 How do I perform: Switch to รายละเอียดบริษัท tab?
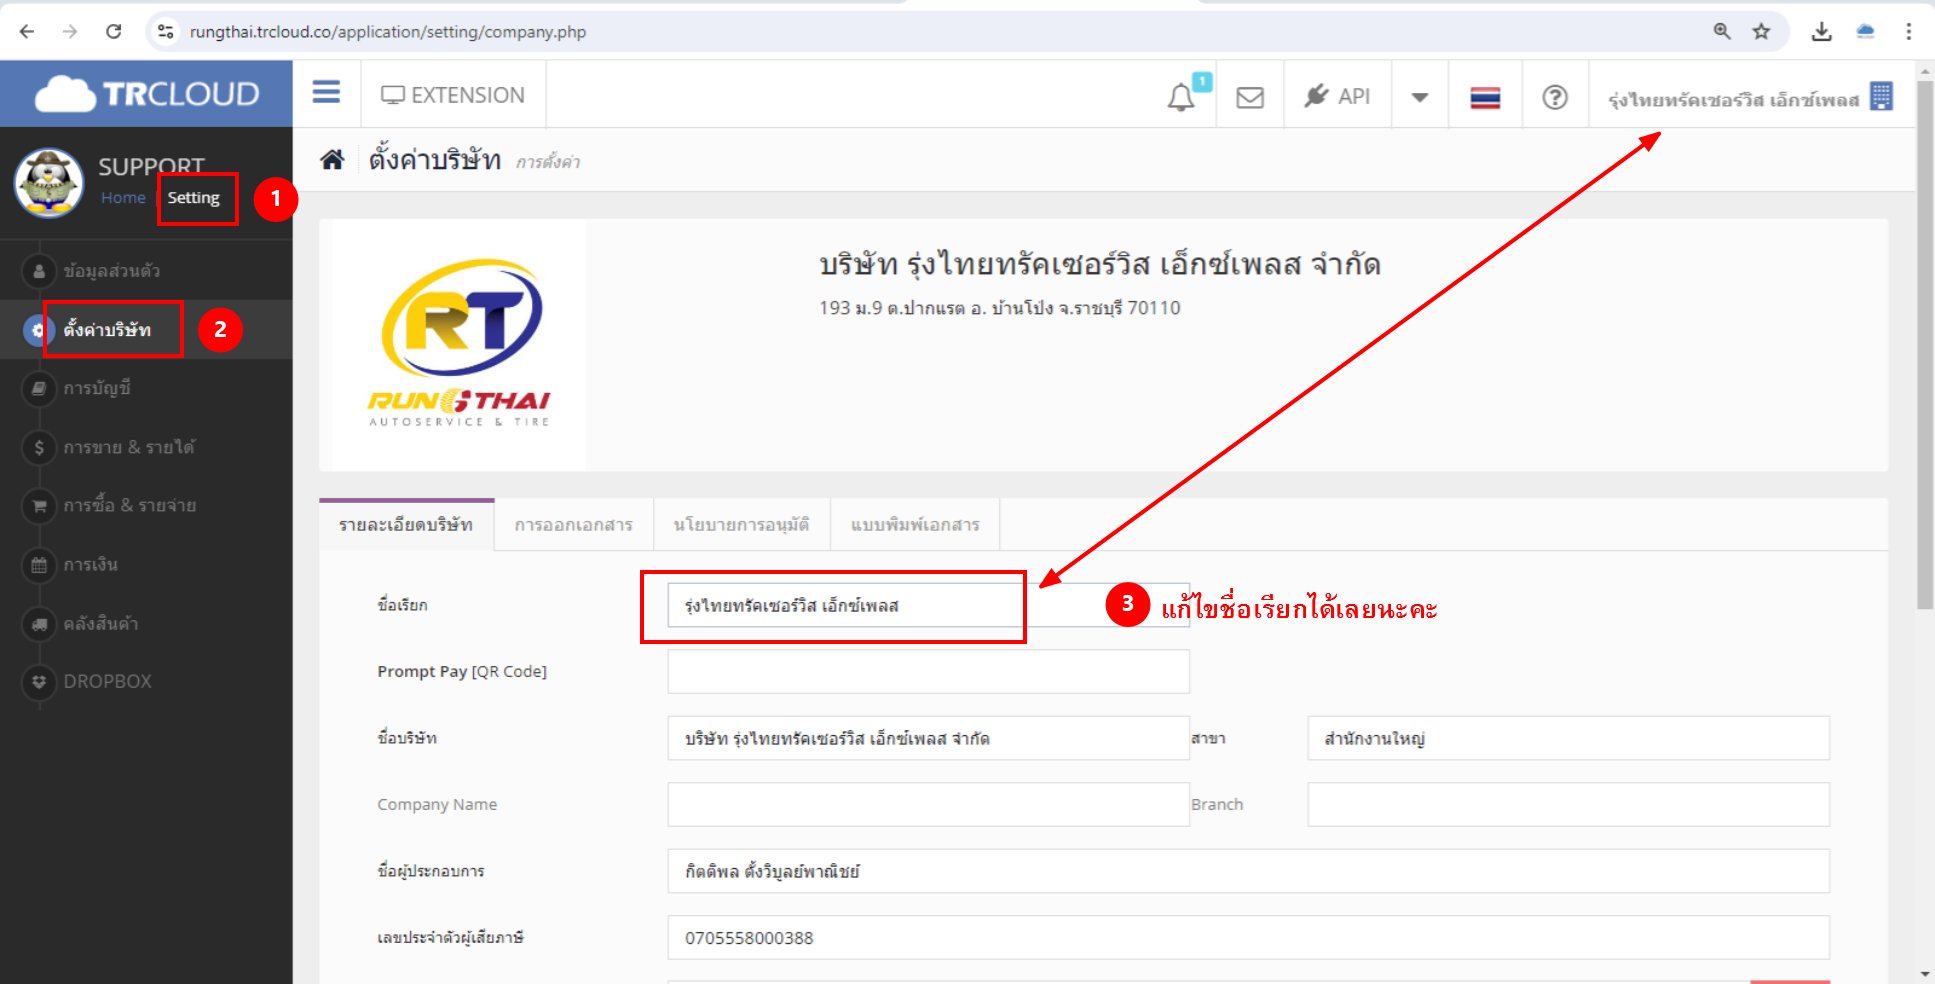pos(406,525)
